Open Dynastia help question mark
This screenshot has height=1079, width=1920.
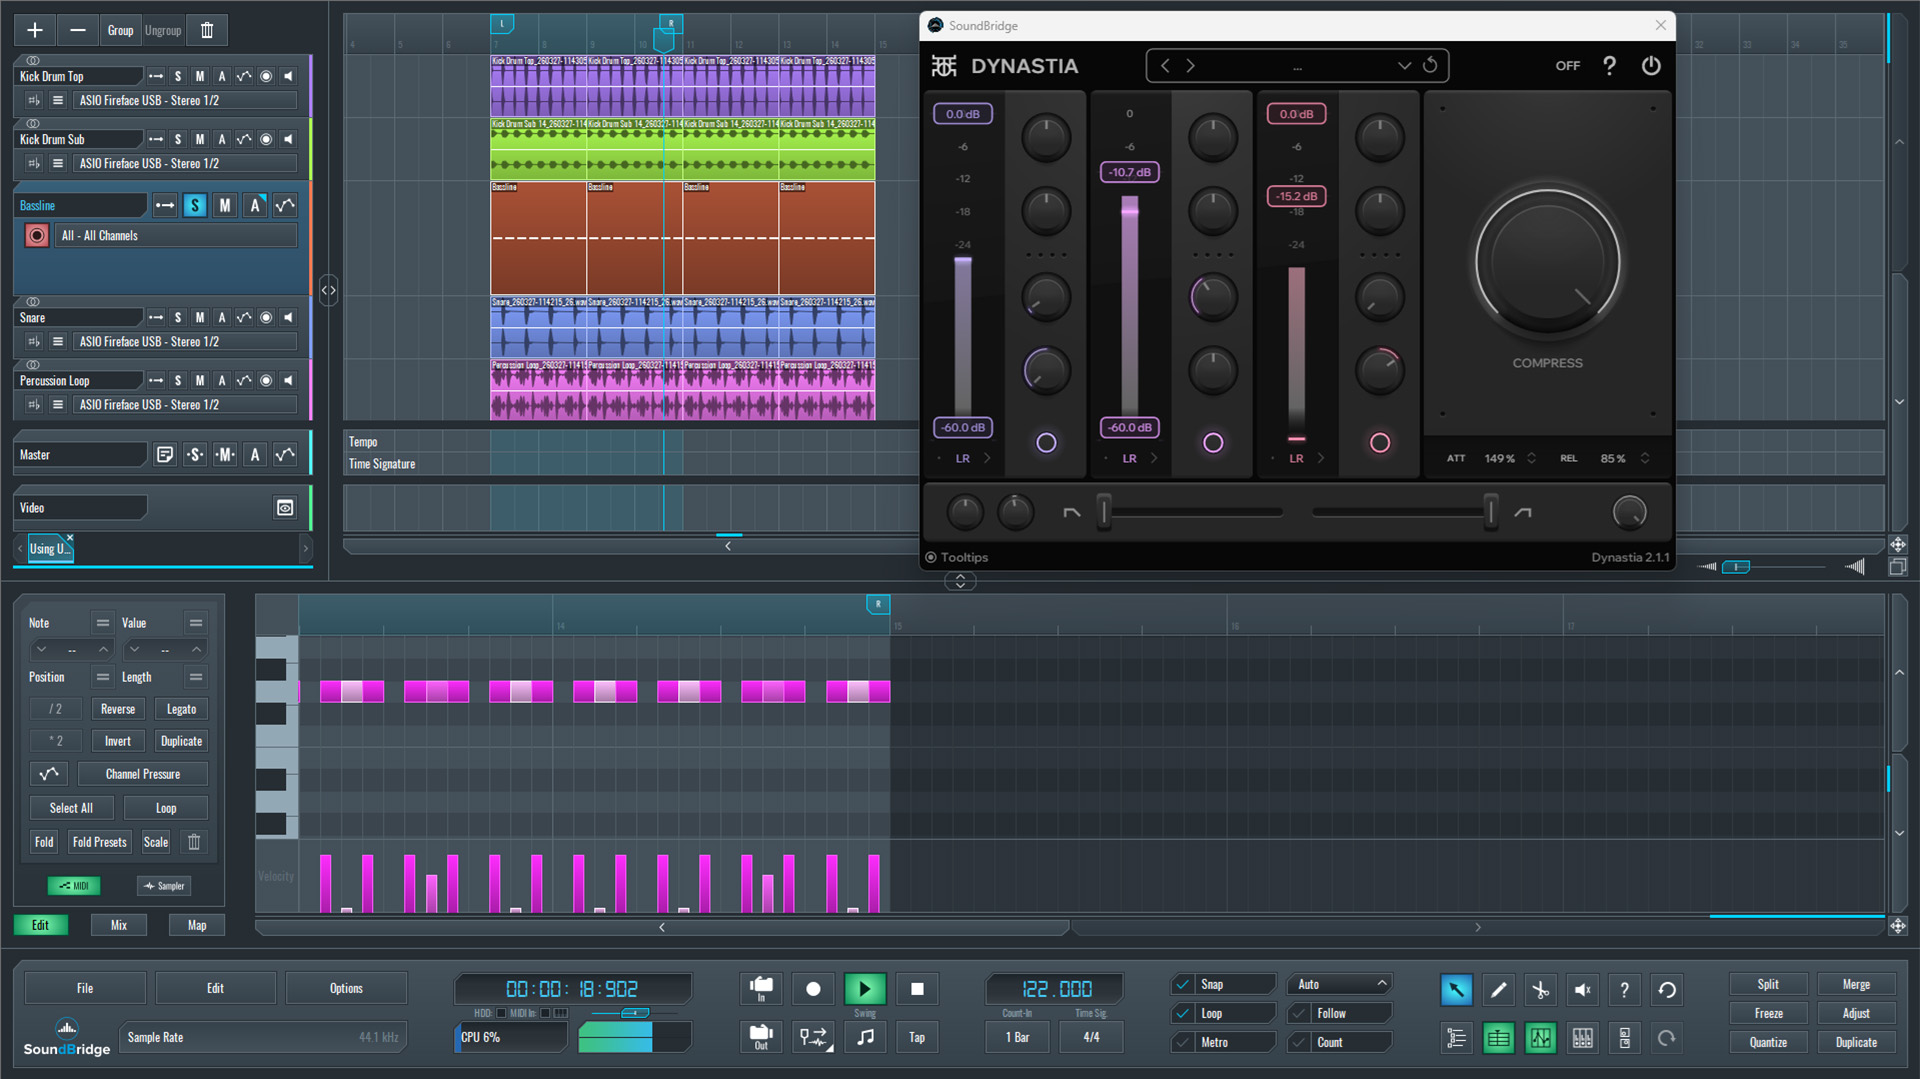coord(1609,65)
